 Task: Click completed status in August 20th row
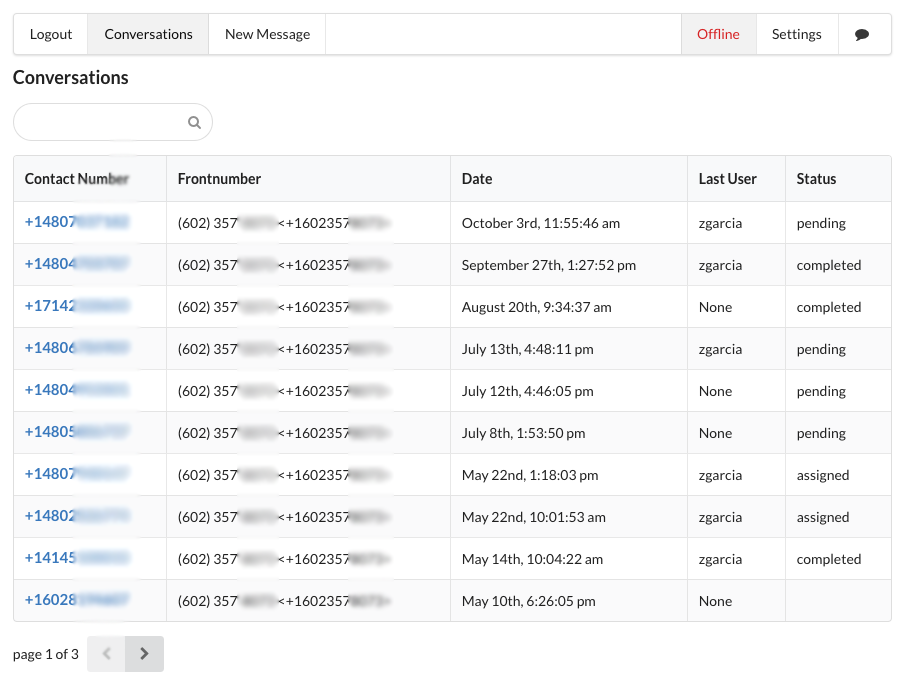(829, 307)
